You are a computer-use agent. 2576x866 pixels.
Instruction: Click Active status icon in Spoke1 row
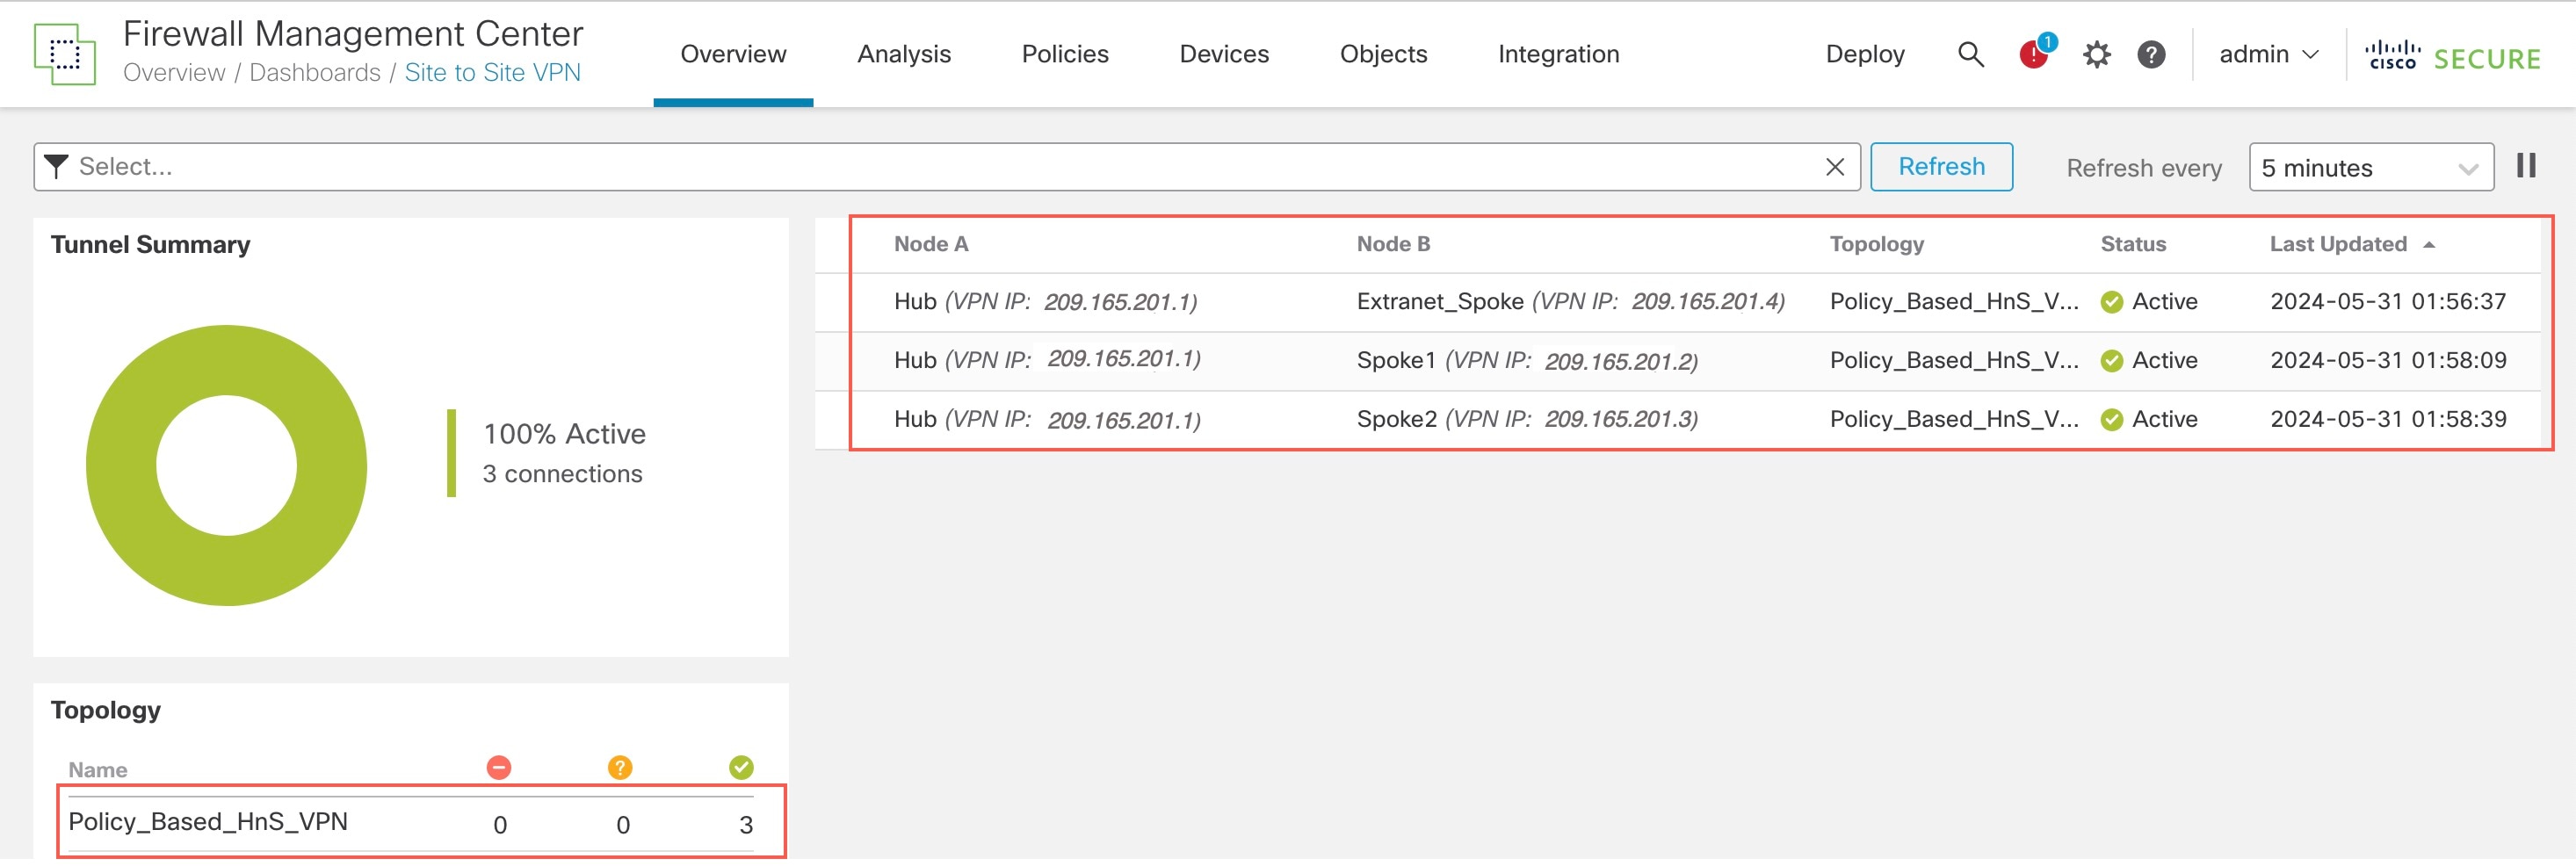click(2111, 361)
